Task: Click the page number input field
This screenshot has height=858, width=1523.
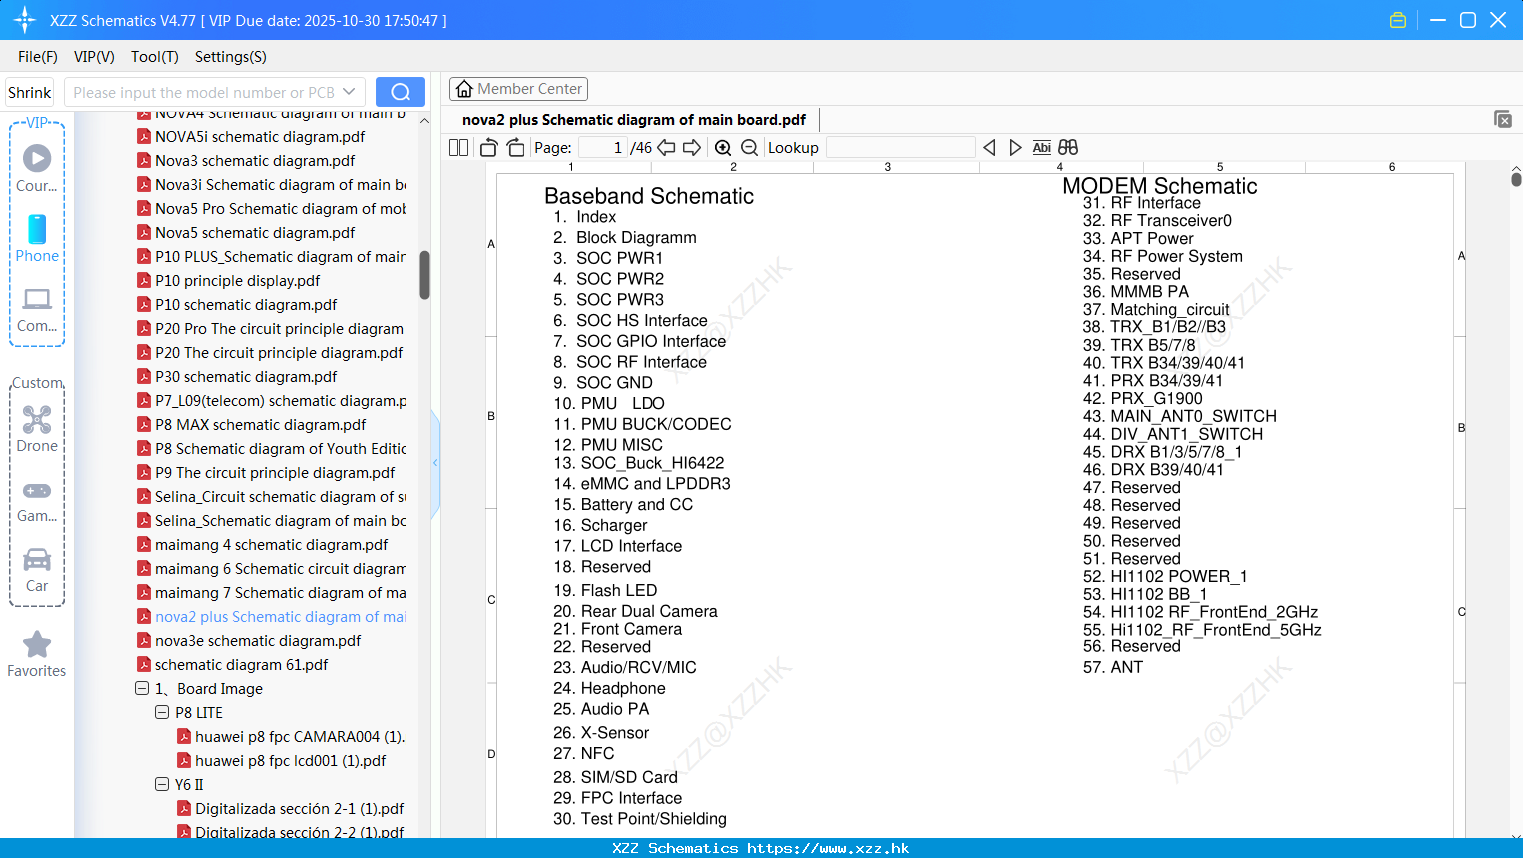Action: coord(602,148)
